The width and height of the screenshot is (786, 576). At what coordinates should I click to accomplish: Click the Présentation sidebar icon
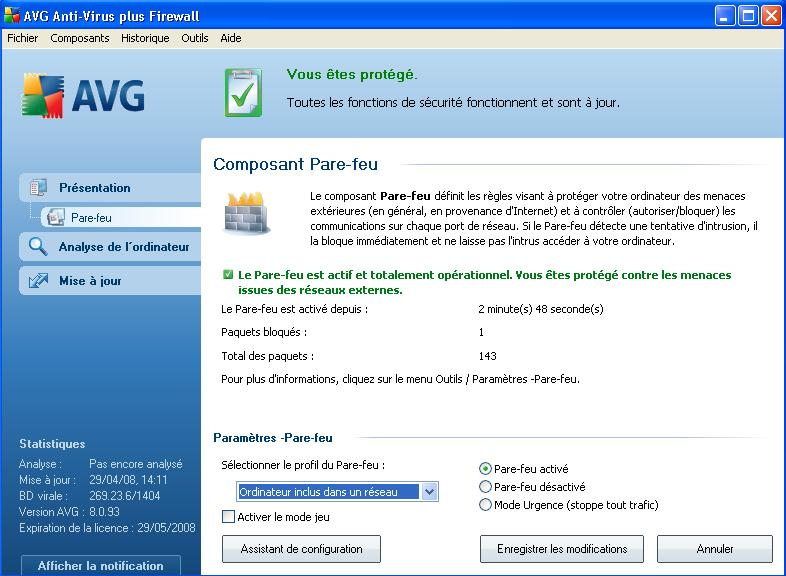(39, 187)
